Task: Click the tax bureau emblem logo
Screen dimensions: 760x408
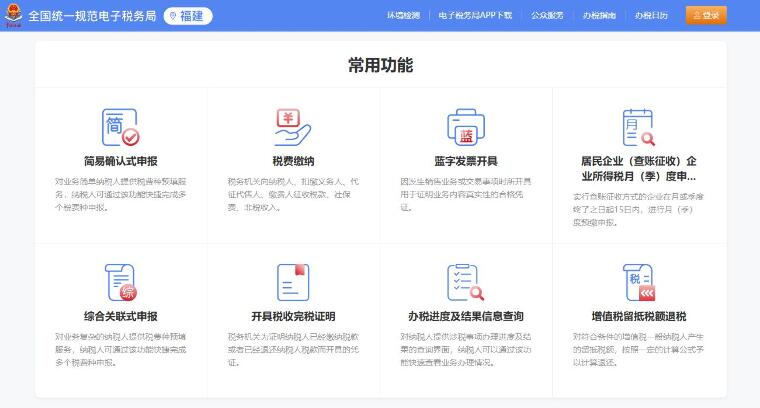Action: 13,15
